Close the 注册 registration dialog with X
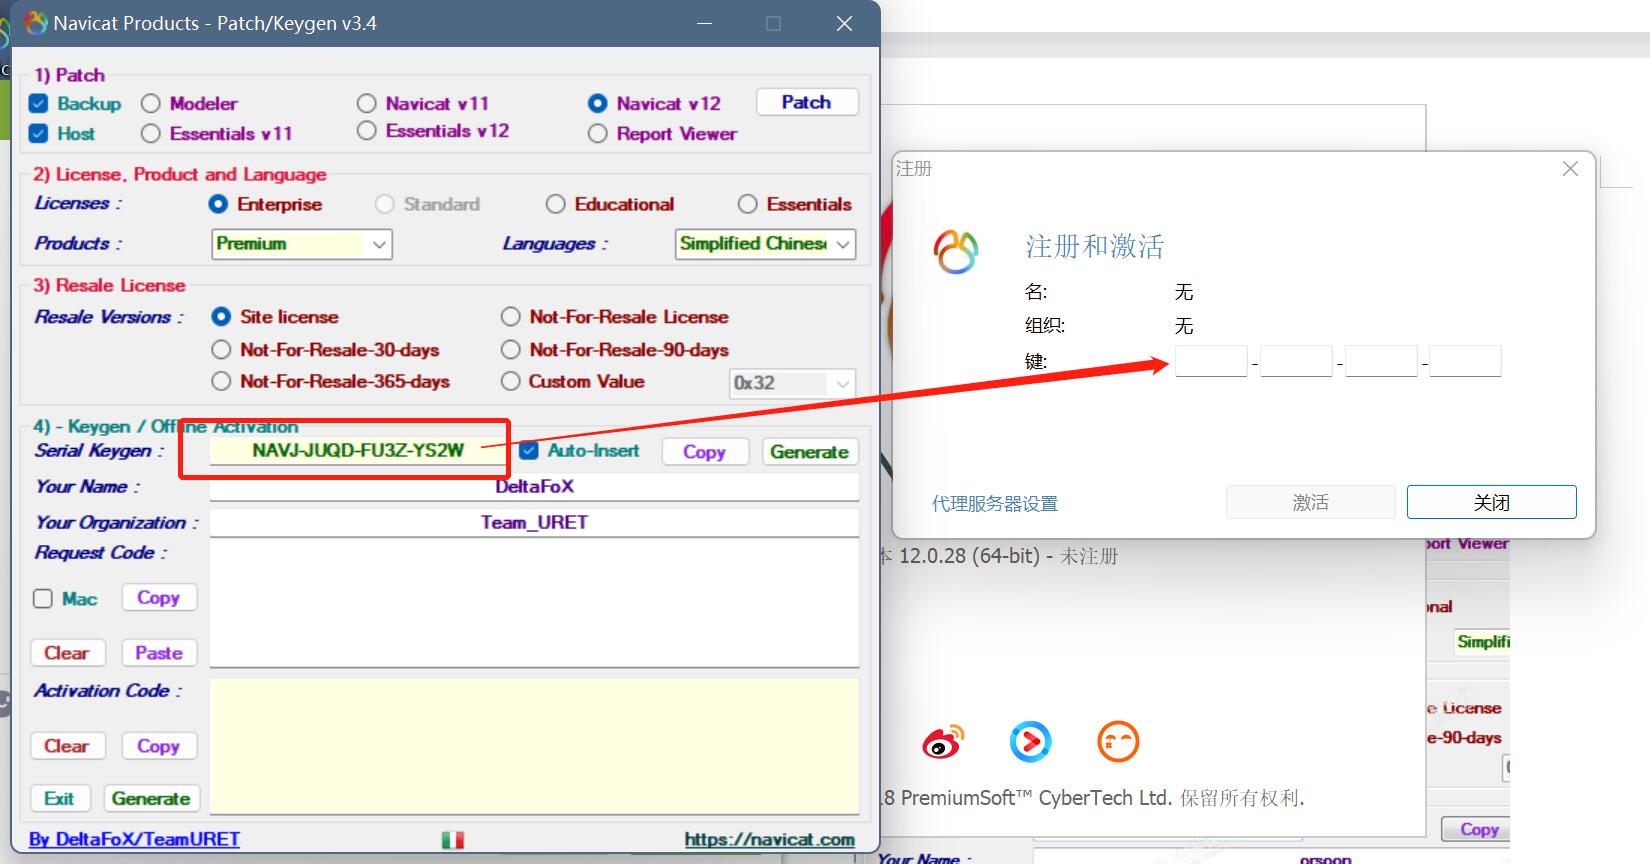Viewport: 1650px width, 864px height. coord(1570,169)
